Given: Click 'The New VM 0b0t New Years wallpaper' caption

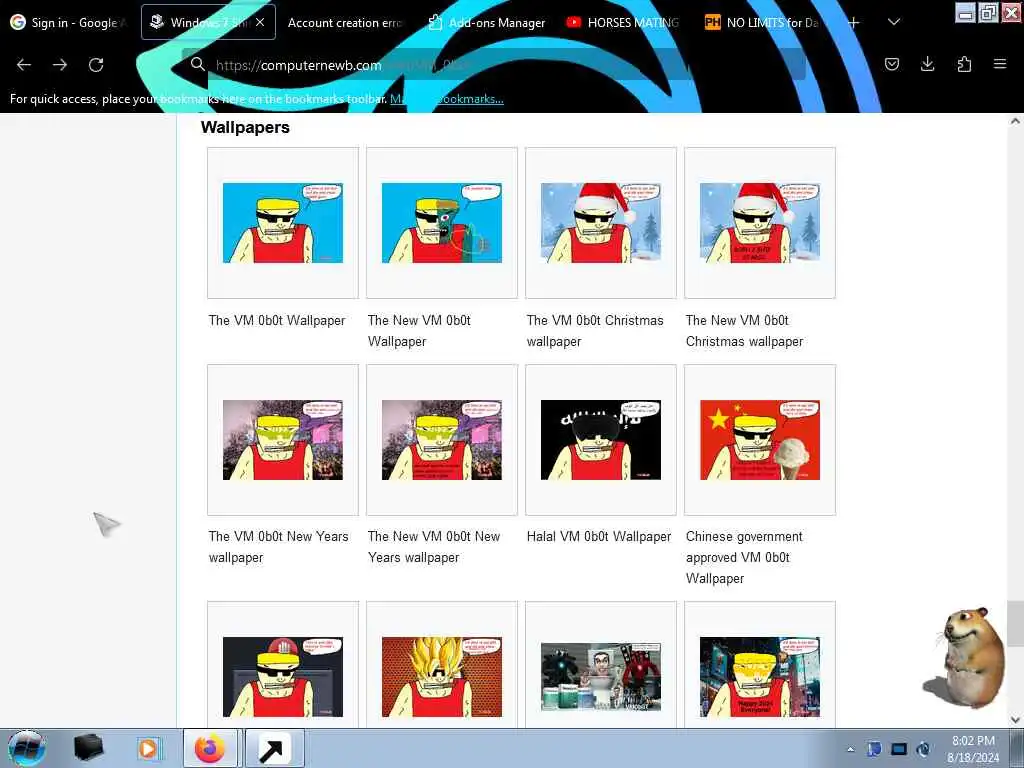Looking at the screenshot, I should click(434, 547).
